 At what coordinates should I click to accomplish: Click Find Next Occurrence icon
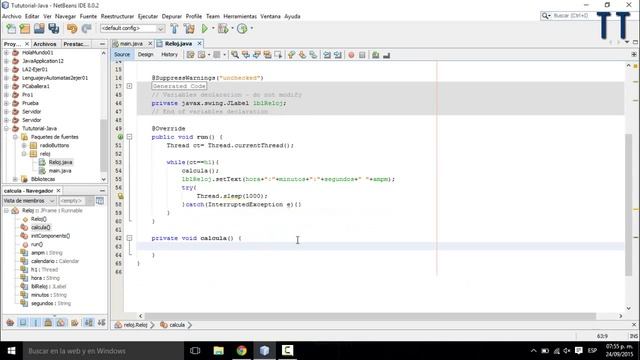coord(256,55)
